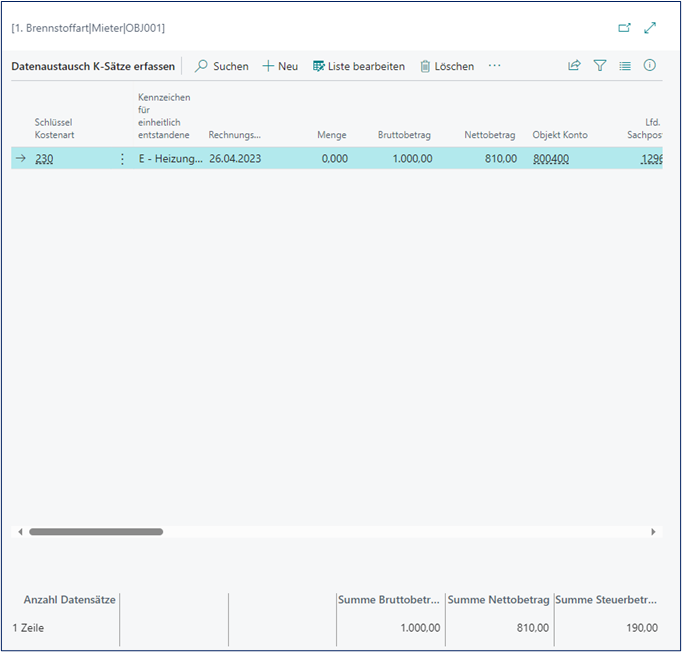Click the Suchen search button
This screenshot has height=652, width=682.
[x=221, y=66]
